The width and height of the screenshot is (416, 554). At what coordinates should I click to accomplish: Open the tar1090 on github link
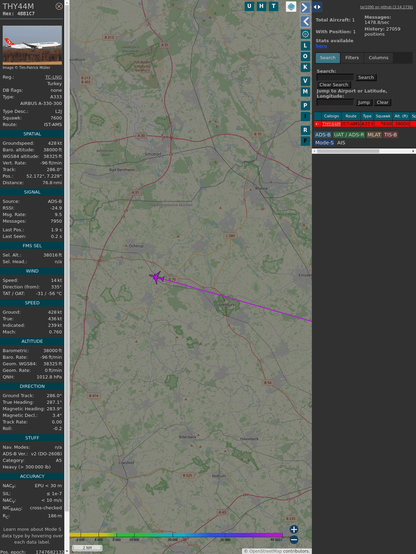[386, 7]
